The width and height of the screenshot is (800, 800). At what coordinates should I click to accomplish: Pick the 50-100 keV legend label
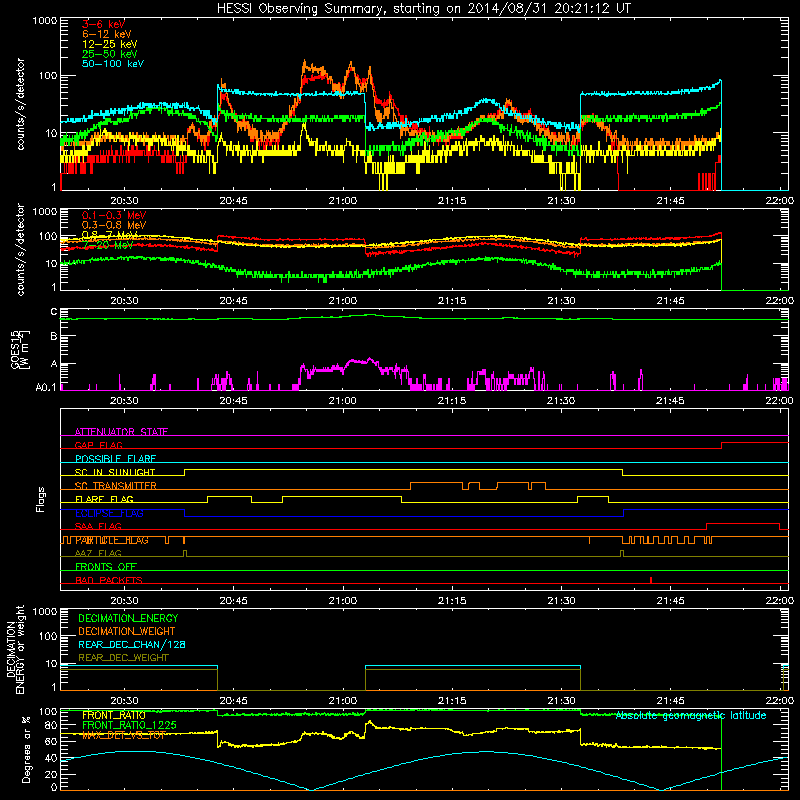coord(113,64)
